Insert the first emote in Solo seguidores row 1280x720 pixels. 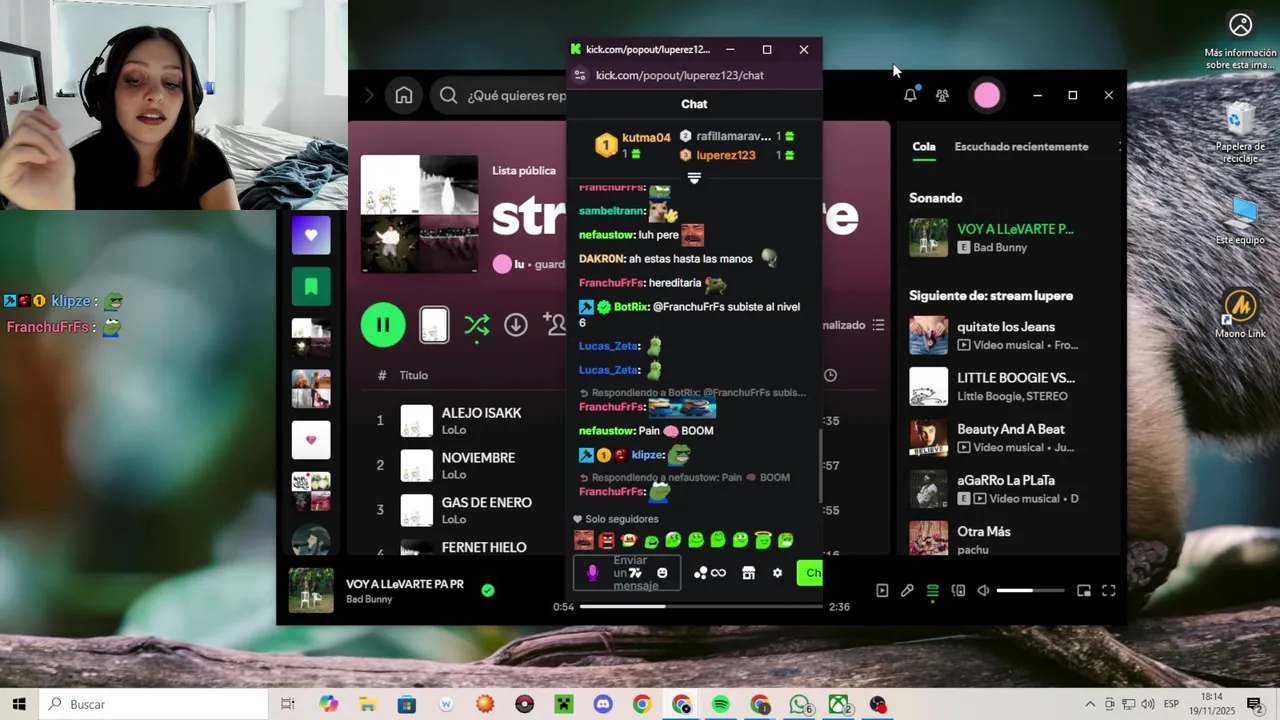584,540
